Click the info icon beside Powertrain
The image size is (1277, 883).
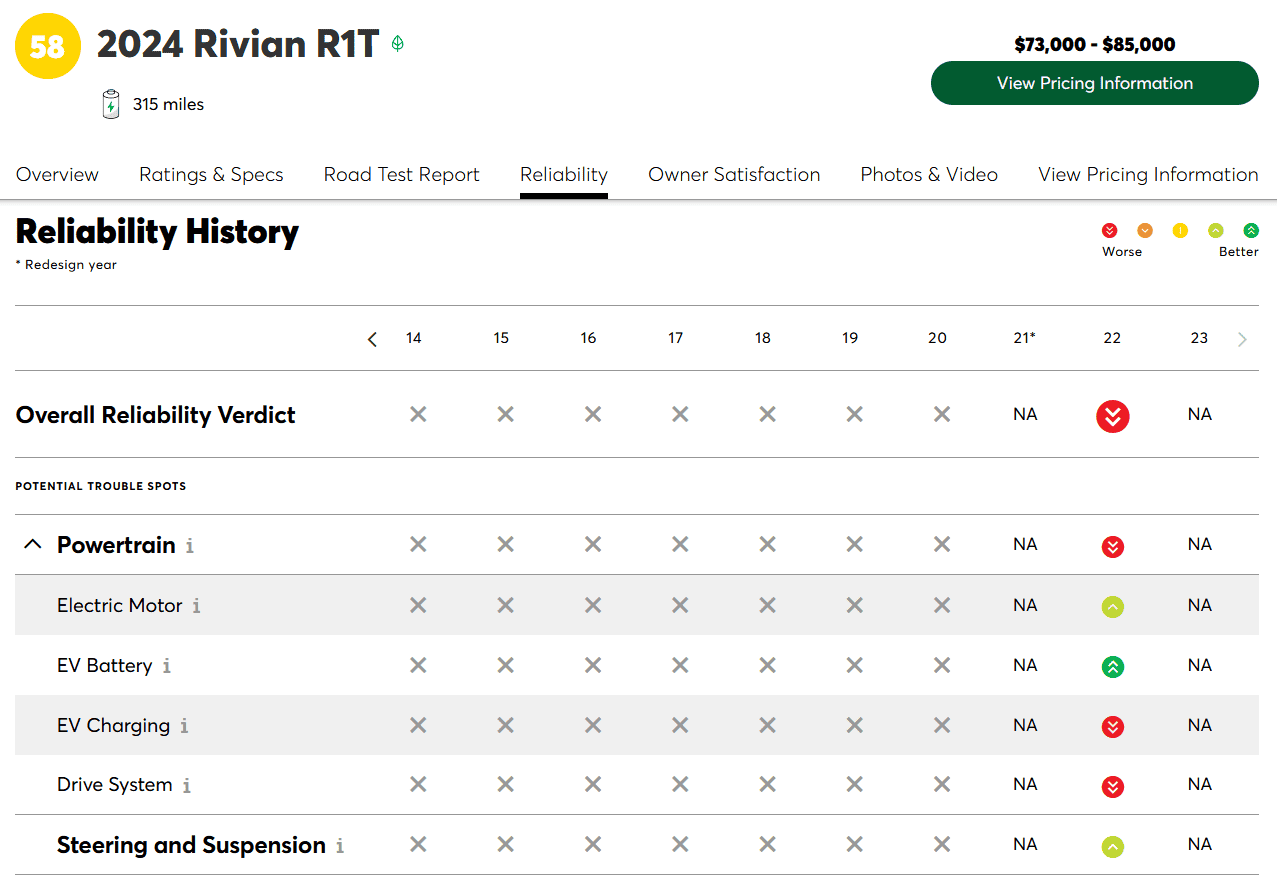tap(190, 546)
